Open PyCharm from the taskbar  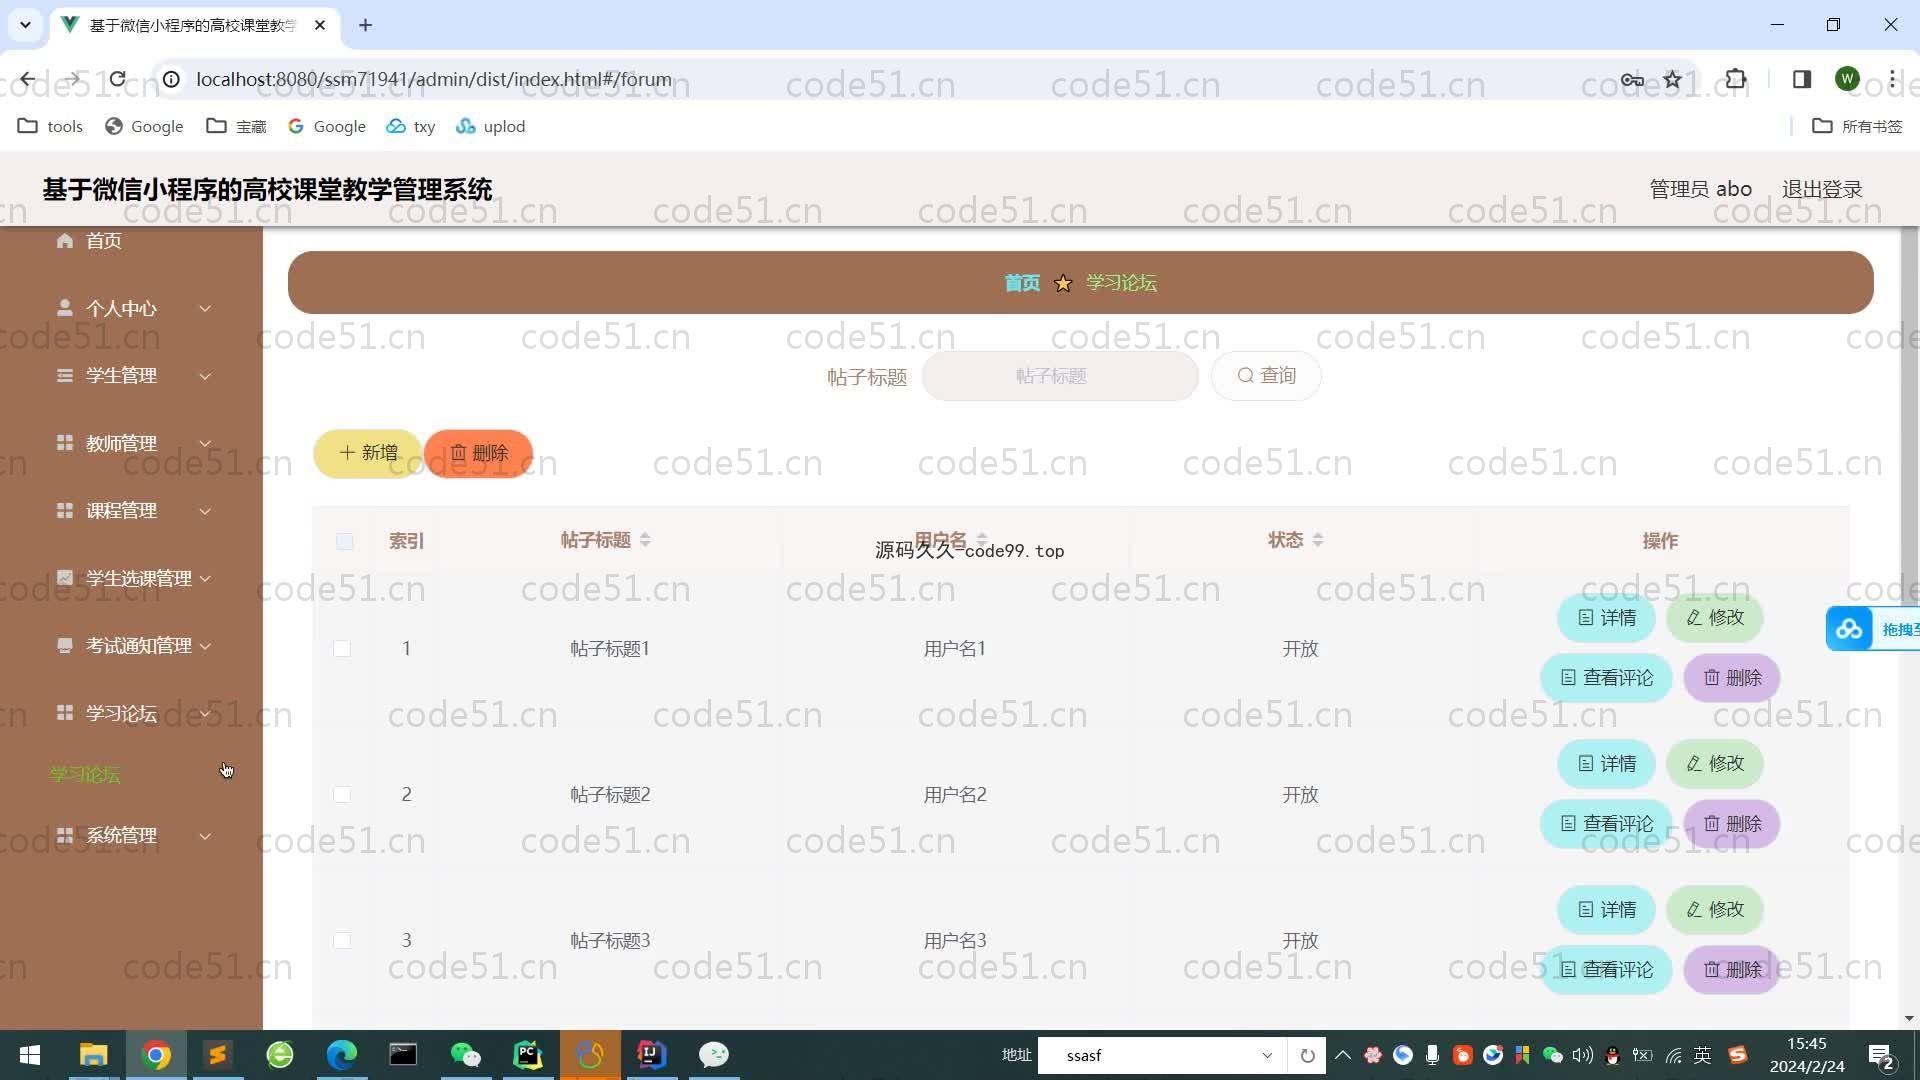[528, 1055]
